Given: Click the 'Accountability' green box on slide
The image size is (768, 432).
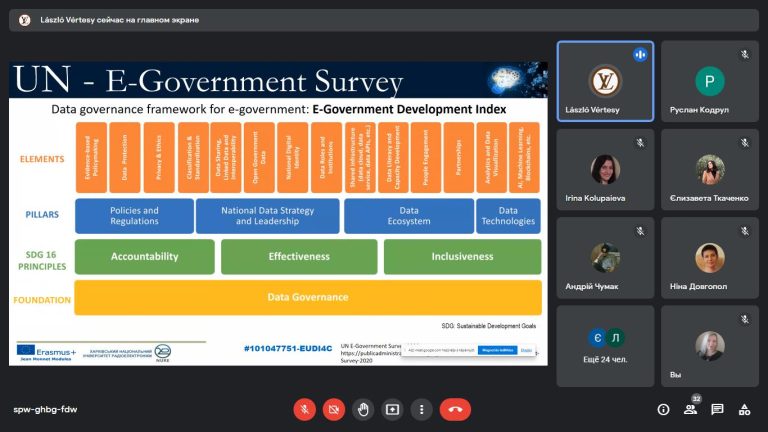Looking at the screenshot, I should (144, 256).
